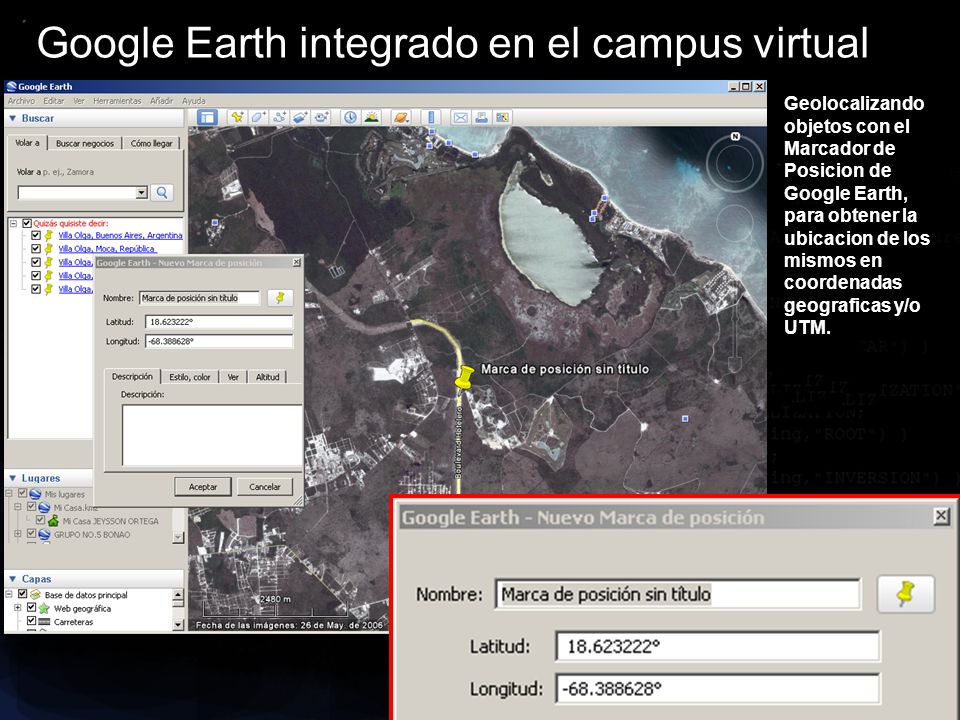Toggle GRUPO NO.5 BONAO checkbox
The width and height of the screenshot is (960, 720).
point(31,534)
